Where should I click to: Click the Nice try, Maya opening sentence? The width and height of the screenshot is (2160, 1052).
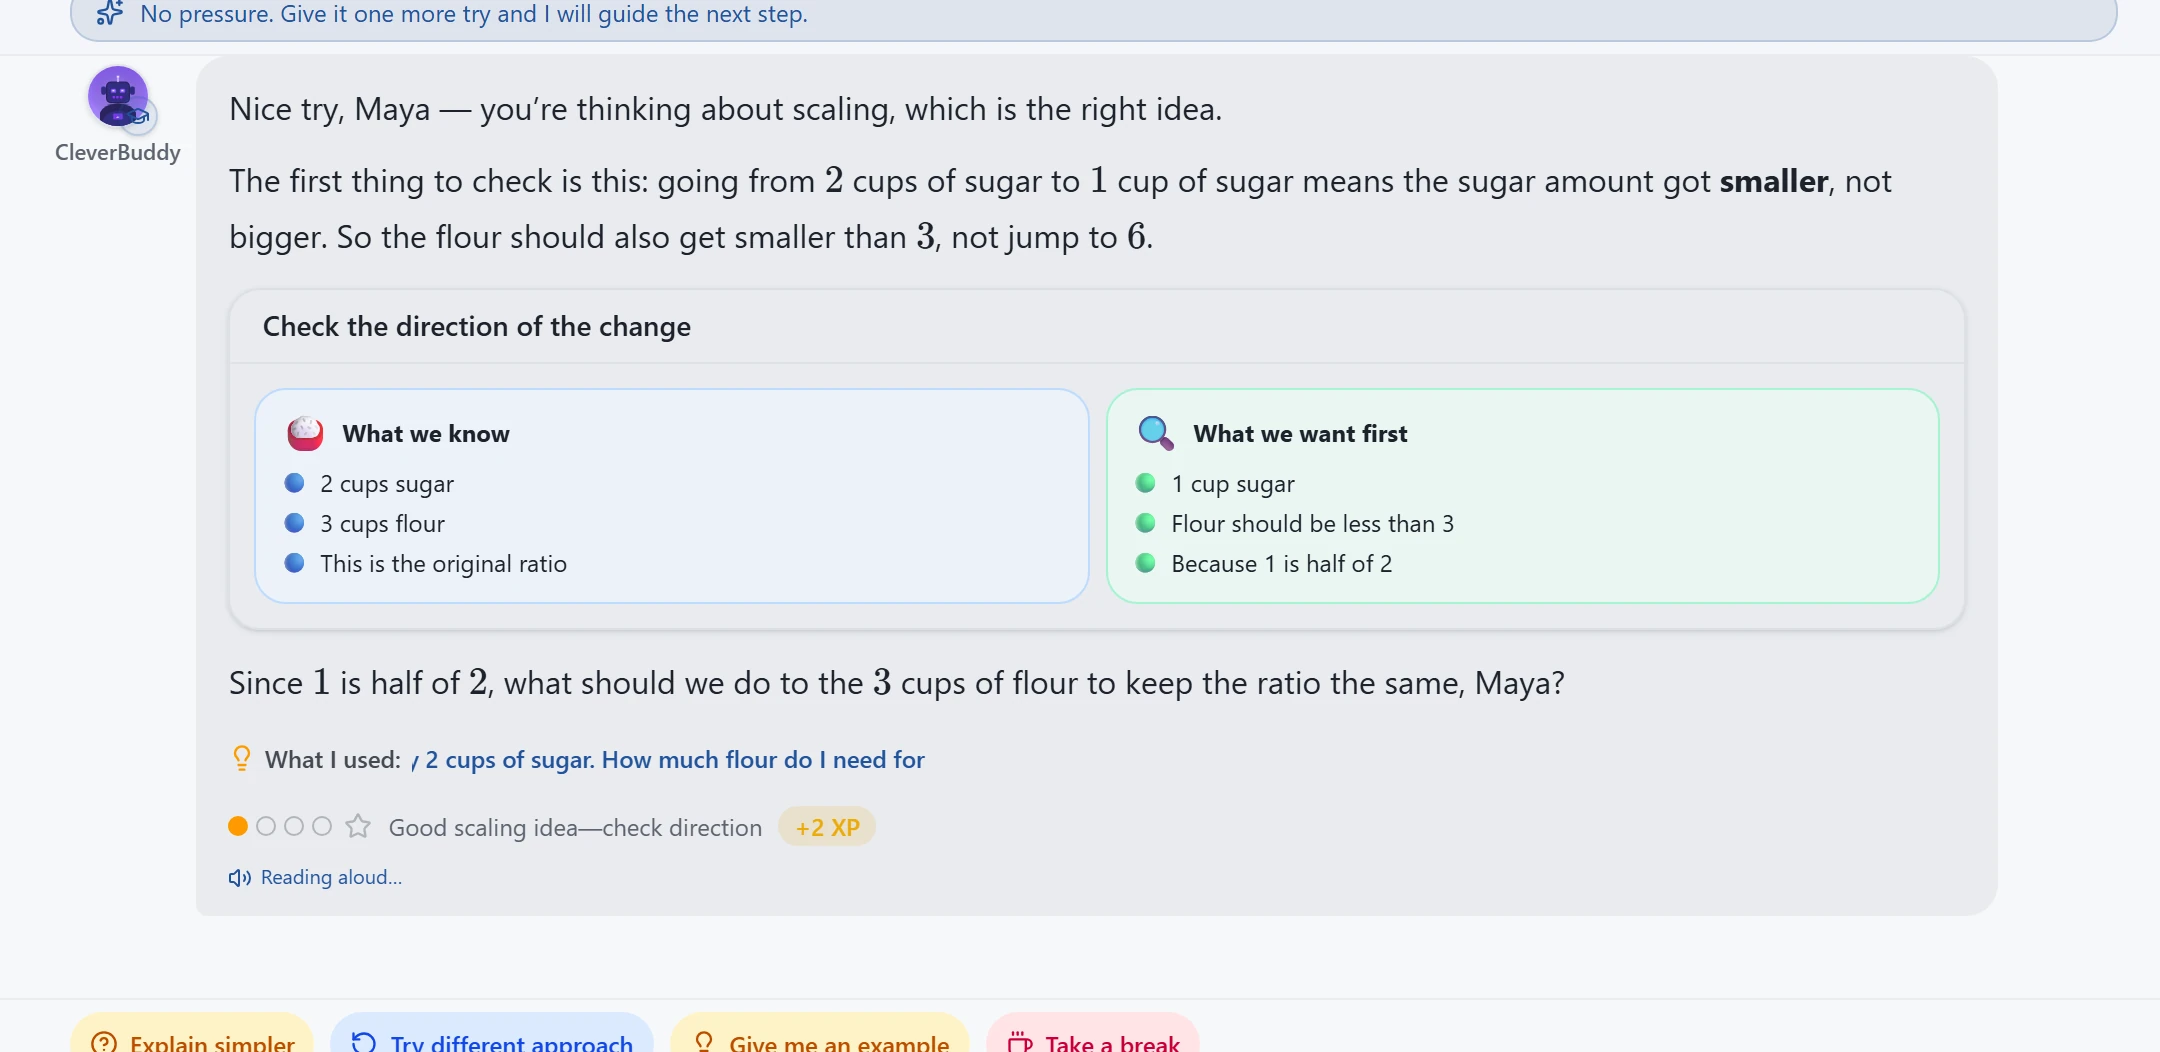[725, 109]
